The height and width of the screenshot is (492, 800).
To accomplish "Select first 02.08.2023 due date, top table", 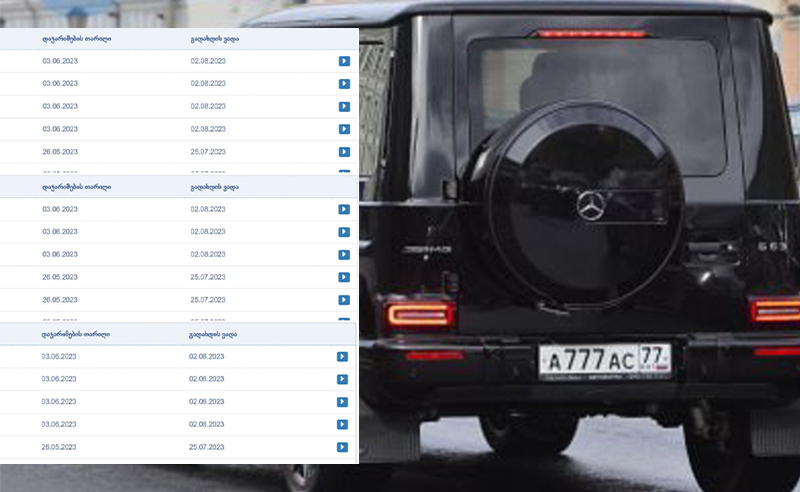I will [x=208, y=61].
